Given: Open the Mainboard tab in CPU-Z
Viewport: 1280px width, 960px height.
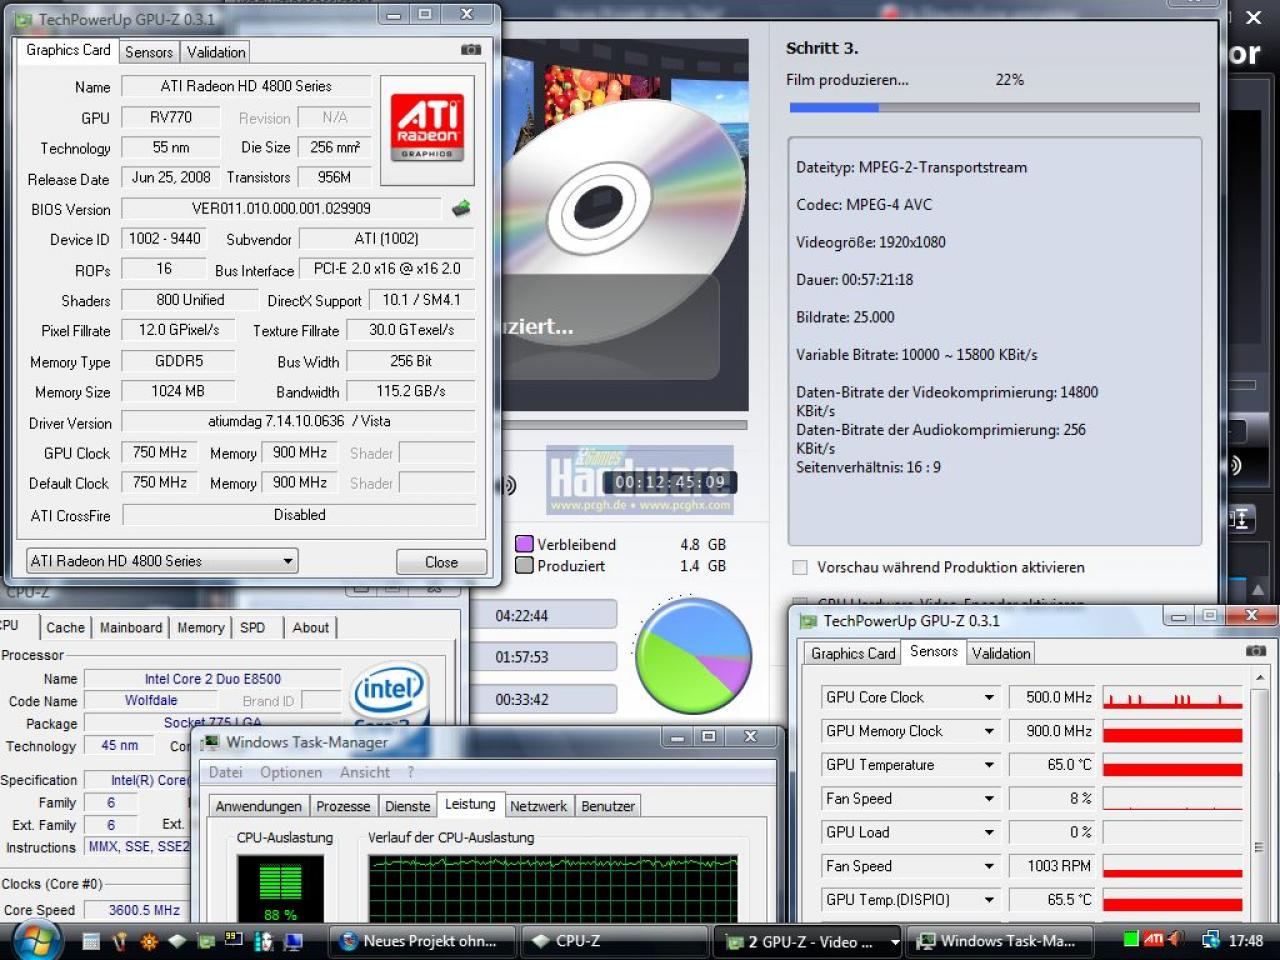Looking at the screenshot, I should pyautogui.click(x=131, y=627).
